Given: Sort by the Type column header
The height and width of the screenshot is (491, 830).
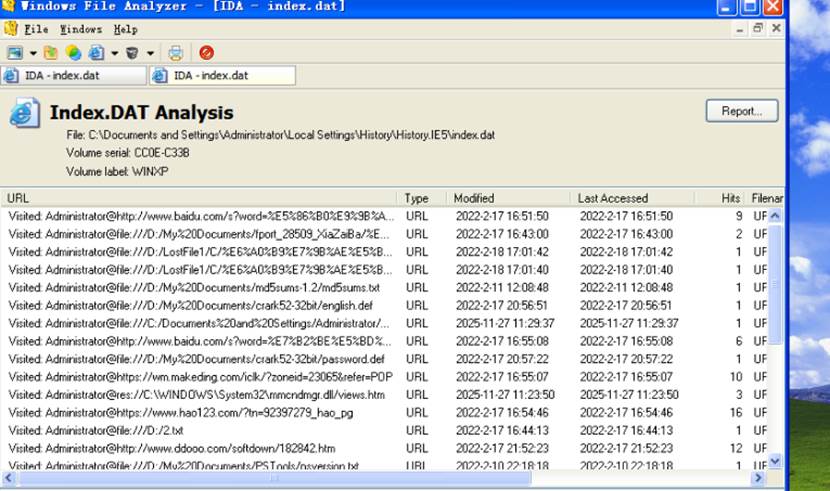Looking at the screenshot, I should (x=421, y=198).
